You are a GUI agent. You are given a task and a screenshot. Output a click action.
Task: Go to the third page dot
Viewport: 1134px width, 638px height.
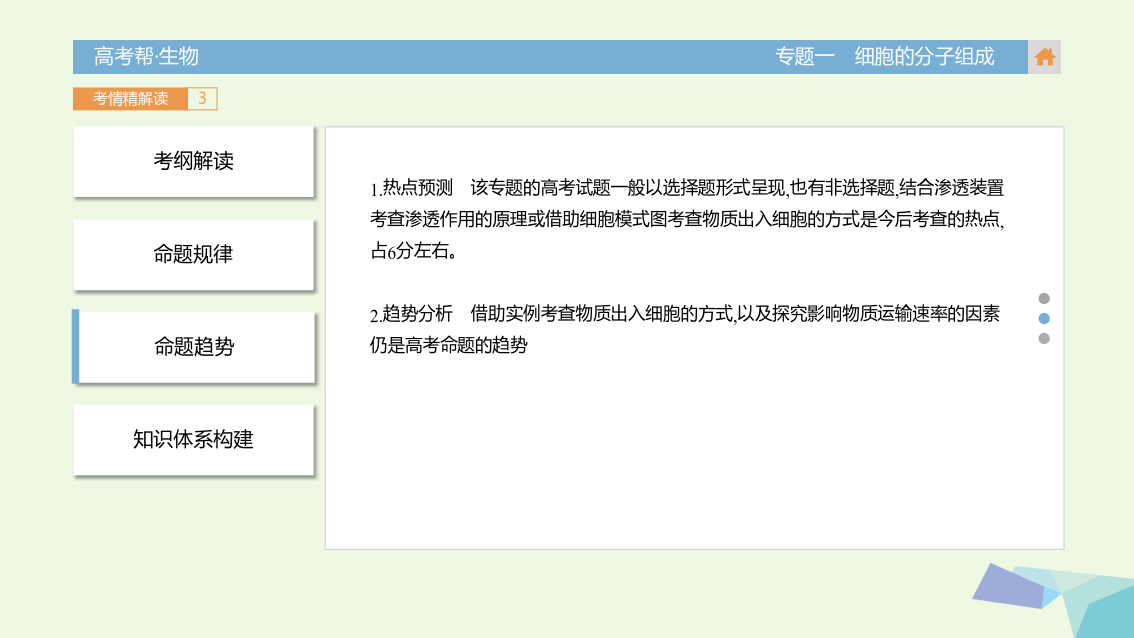[x=1044, y=339]
